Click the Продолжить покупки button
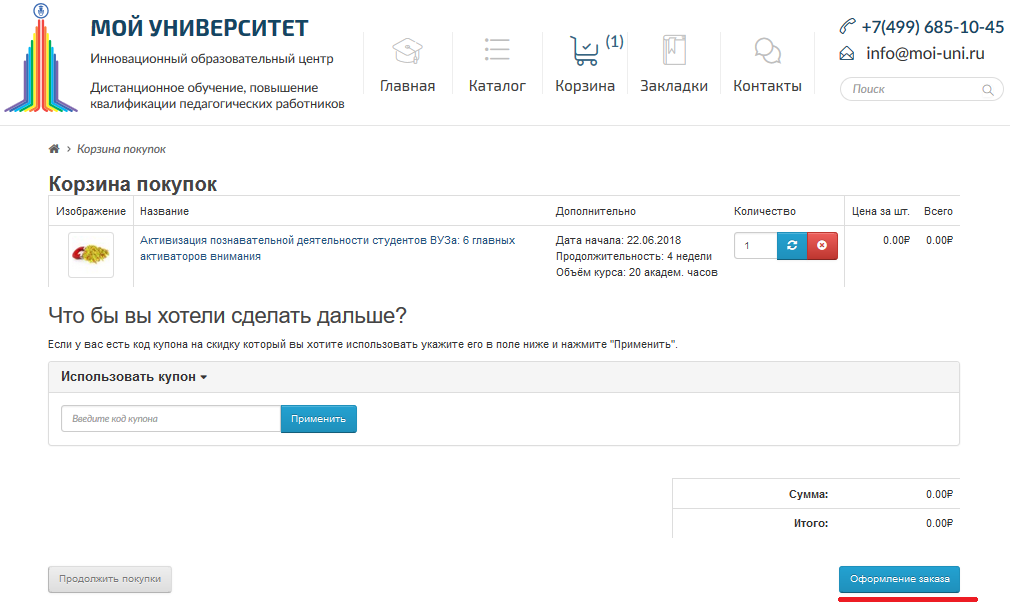1010x605 pixels. point(110,579)
